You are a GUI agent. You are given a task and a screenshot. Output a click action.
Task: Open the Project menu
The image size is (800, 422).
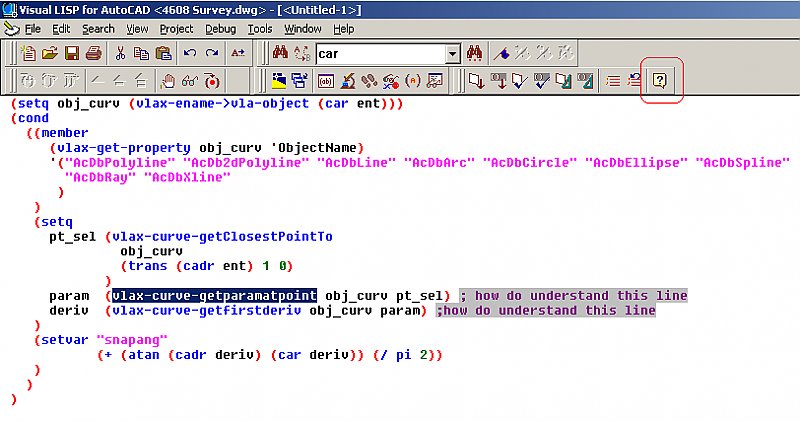[177, 29]
